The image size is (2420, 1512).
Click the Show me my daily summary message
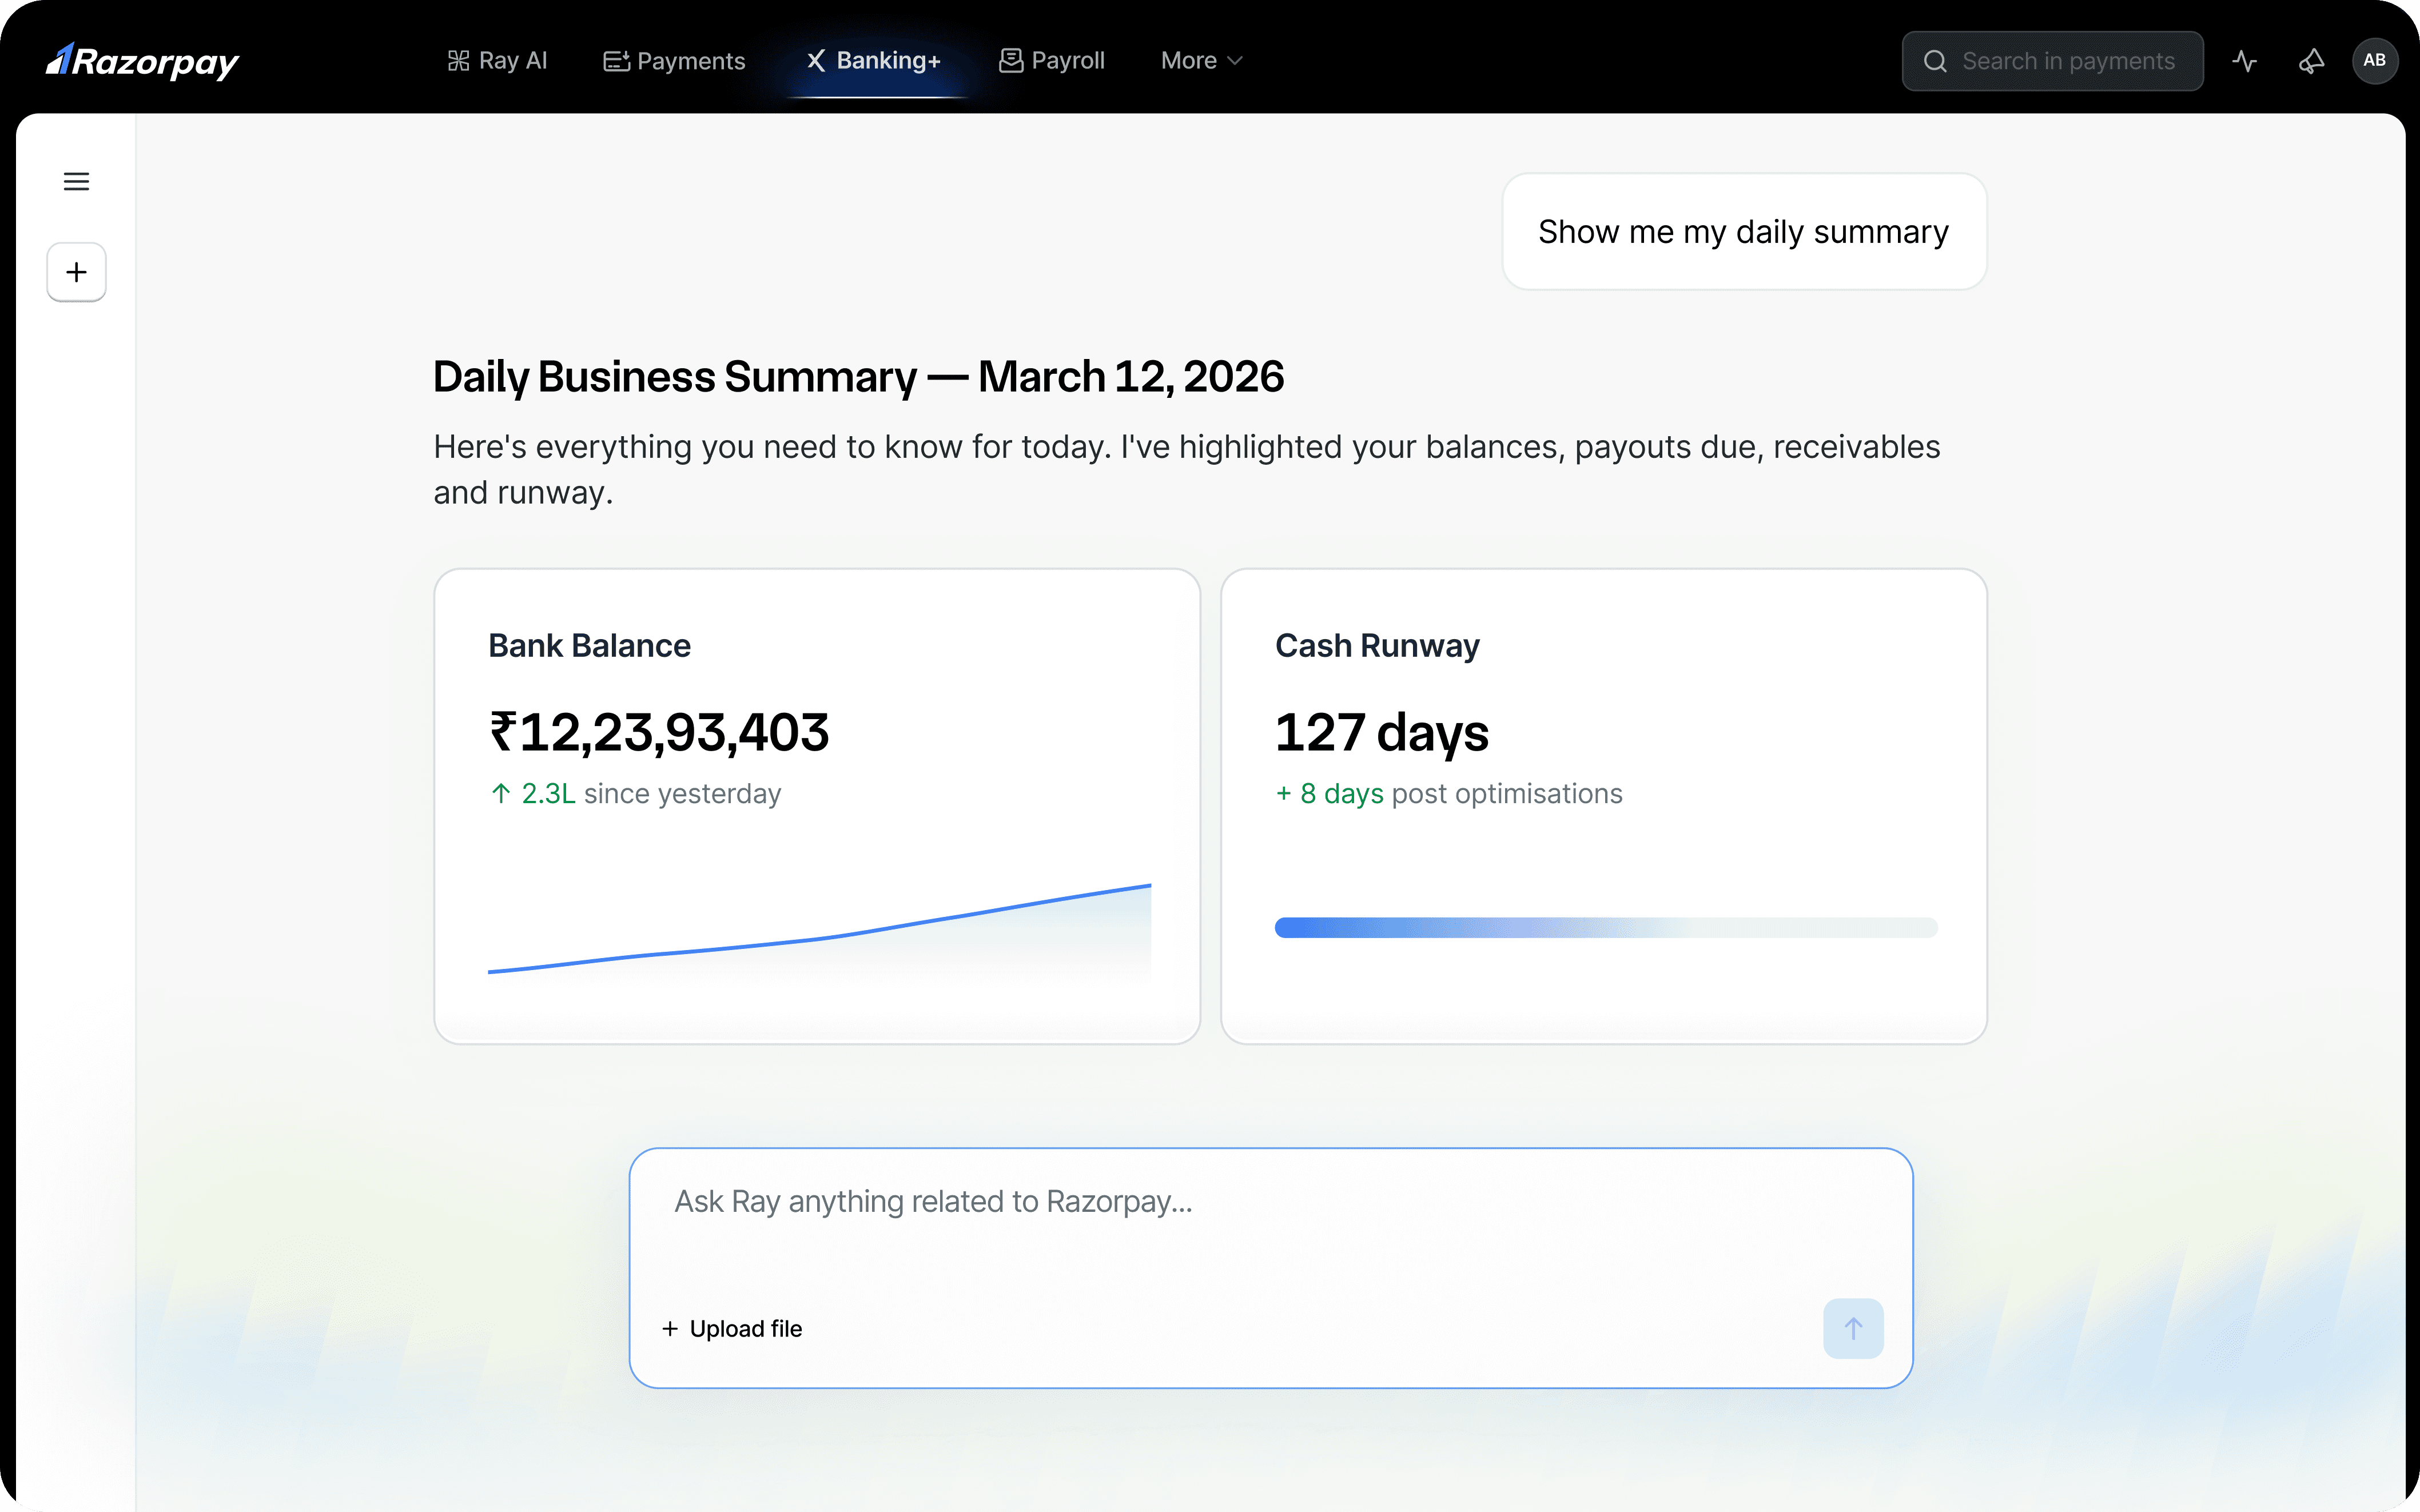tap(1743, 232)
